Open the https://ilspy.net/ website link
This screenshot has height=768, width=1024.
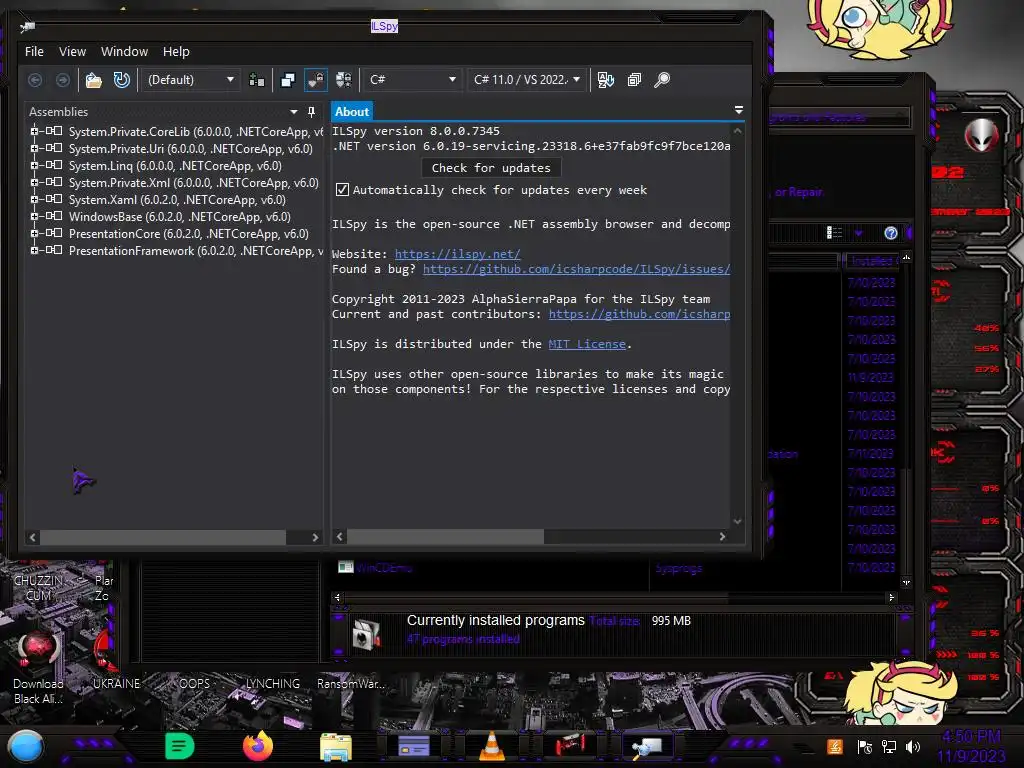pyautogui.click(x=457, y=254)
